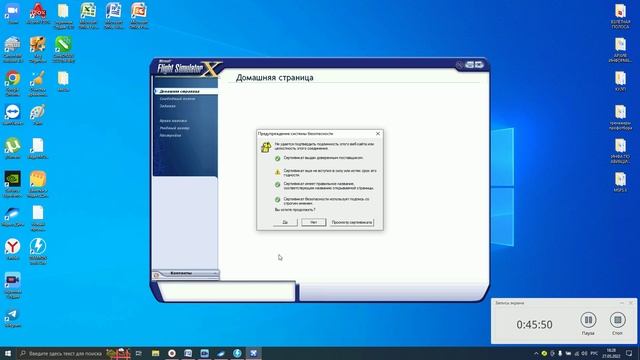This screenshot has width=640, height=360.
Task: Close the security warning dialog
Action: click(378, 133)
